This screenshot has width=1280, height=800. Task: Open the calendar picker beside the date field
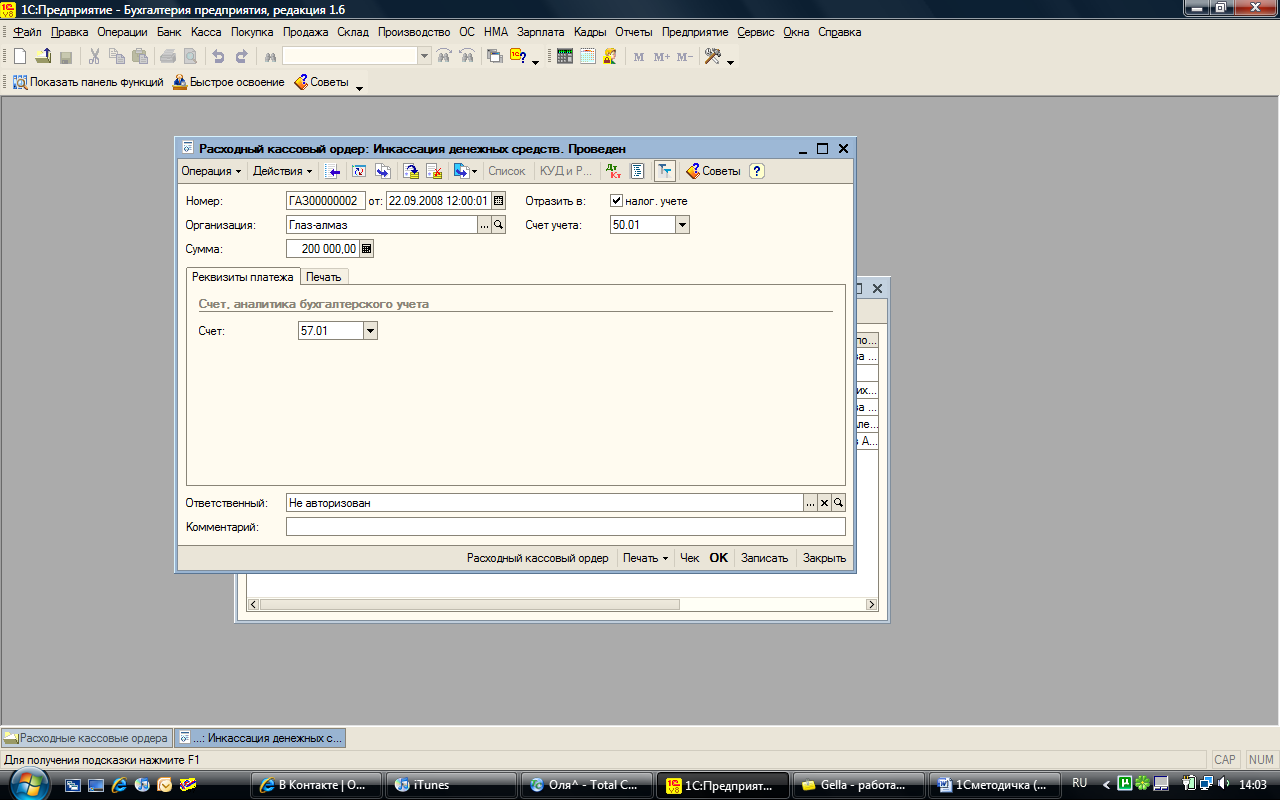[x=499, y=201]
